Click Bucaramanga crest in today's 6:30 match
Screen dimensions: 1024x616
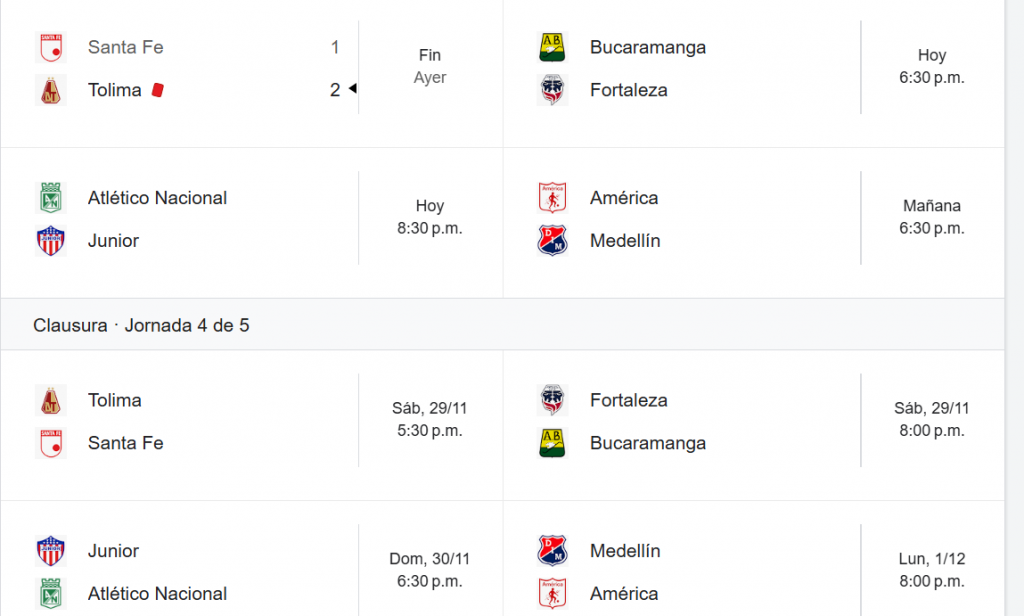552,47
